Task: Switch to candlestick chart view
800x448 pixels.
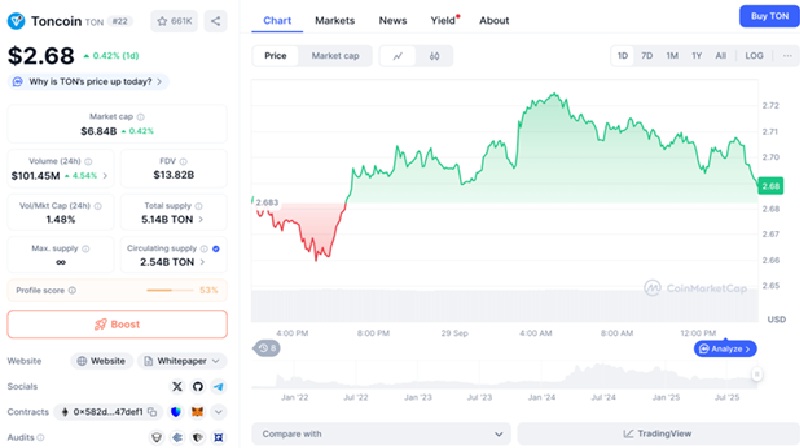Action: coord(434,56)
